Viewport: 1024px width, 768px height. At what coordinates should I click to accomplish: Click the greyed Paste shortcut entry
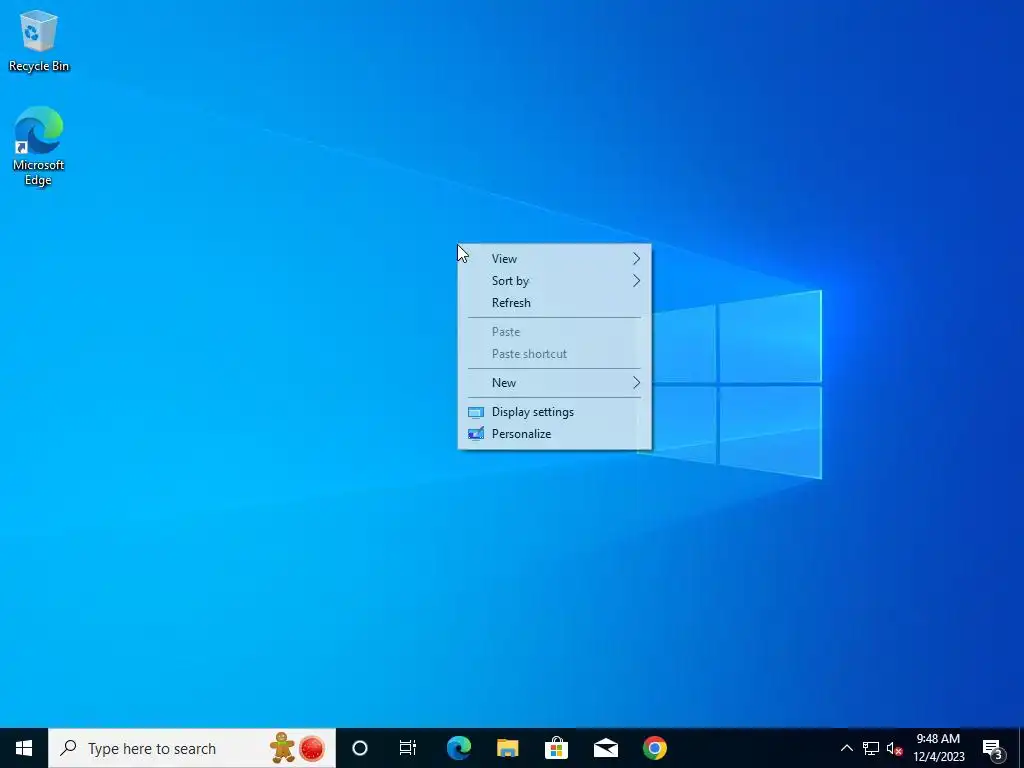[554, 354]
